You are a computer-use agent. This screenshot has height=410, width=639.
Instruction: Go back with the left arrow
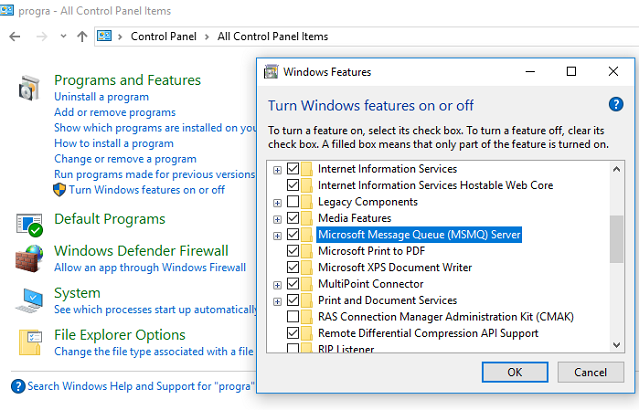pyautogui.click(x=15, y=37)
